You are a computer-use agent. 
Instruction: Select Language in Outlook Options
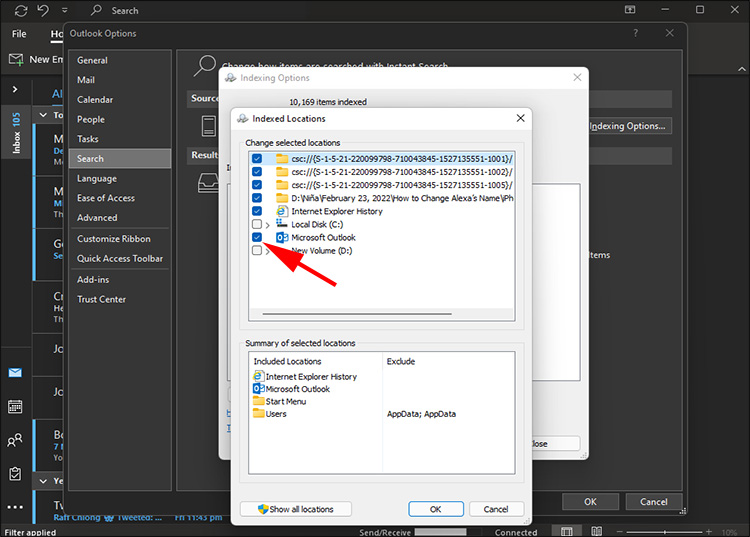pos(120,178)
